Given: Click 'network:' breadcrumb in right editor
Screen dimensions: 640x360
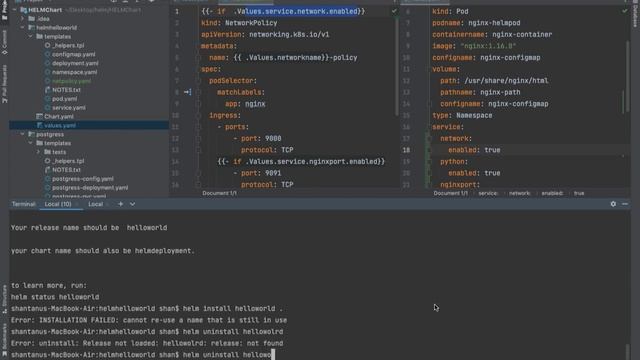Looking at the screenshot, I should point(519,193).
